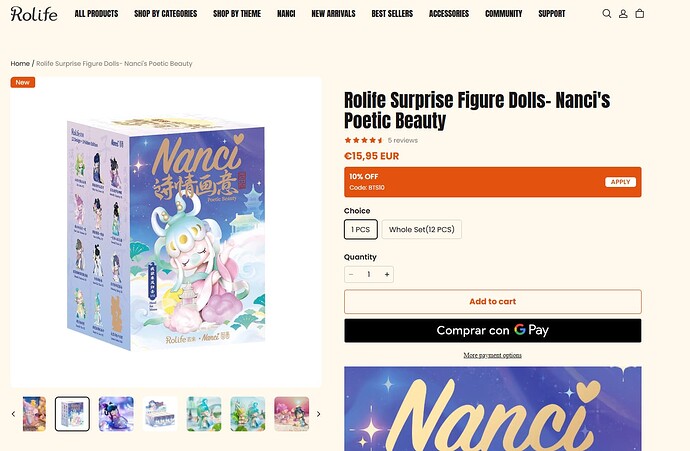690x451 pixels.
Task: Pay with Comprar con G Pay
Action: (492, 331)
